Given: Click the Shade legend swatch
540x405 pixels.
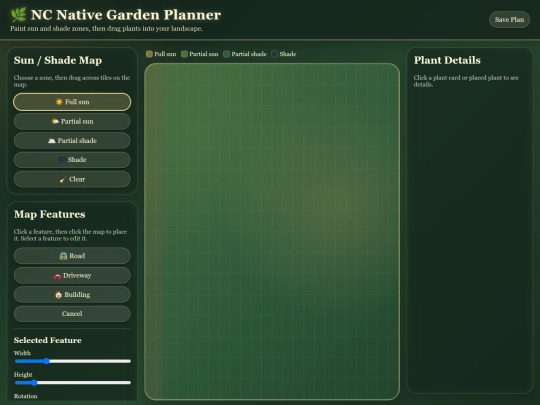Looking at the screenshot, I should pyautogui.click(x=274, y=54).
